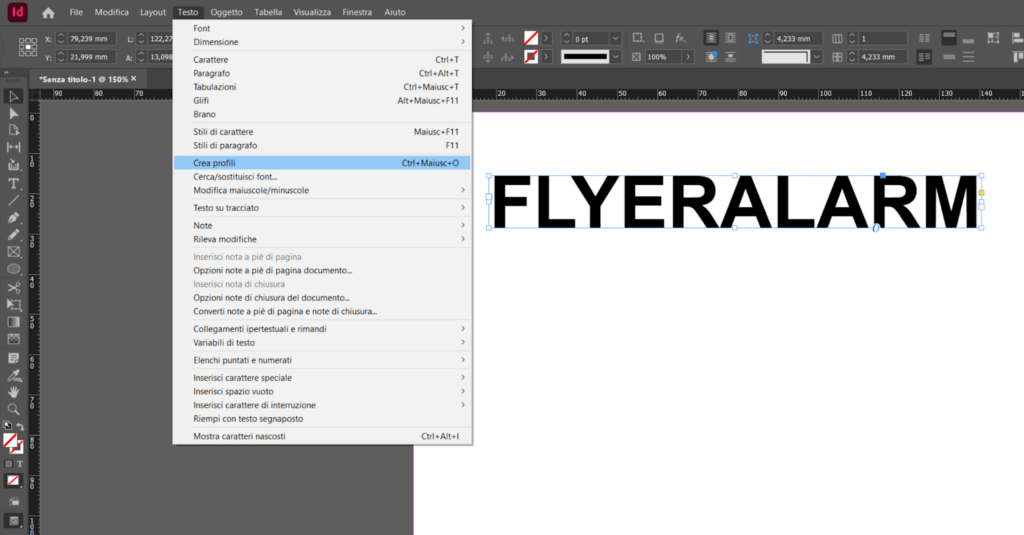Viewport: 1024px width, 535px height.
Task: Select the Line tool
Action: [14, 200]
